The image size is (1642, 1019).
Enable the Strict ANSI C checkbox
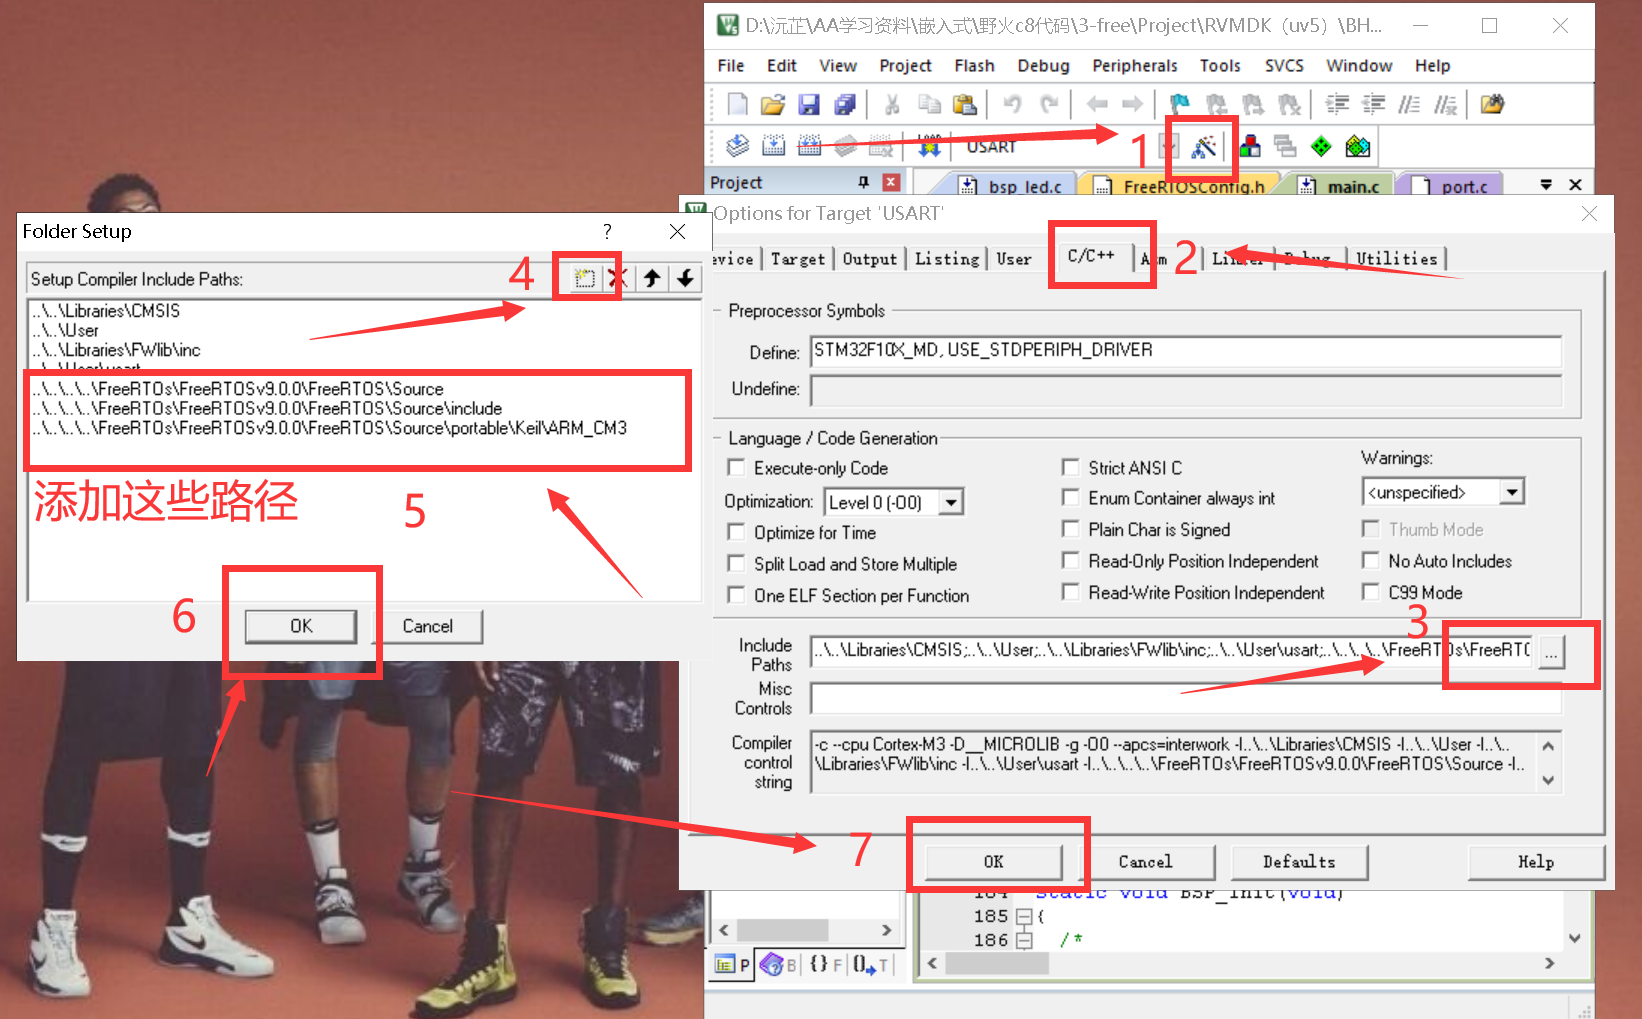[x=1070, y=467]
